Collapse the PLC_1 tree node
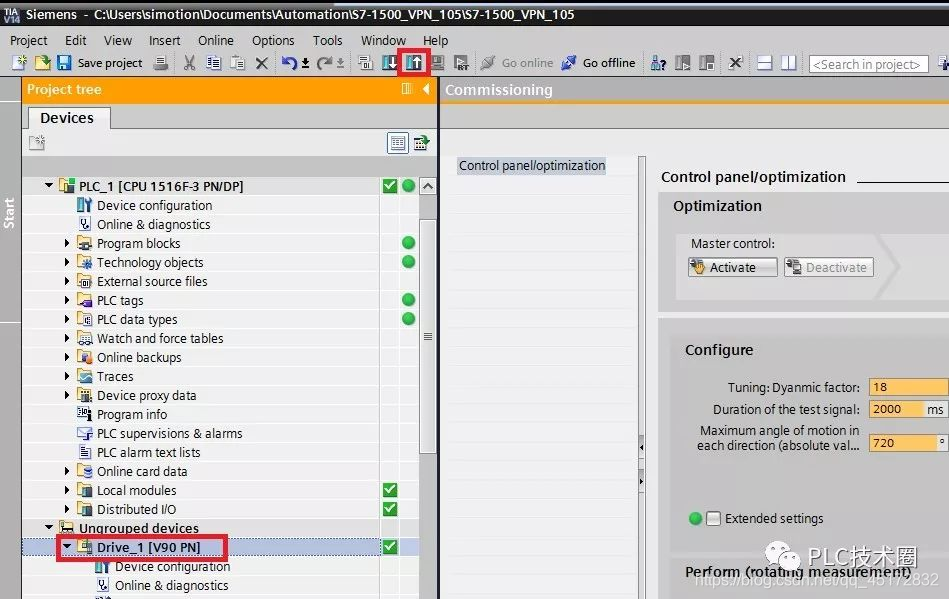 [49, 185]
